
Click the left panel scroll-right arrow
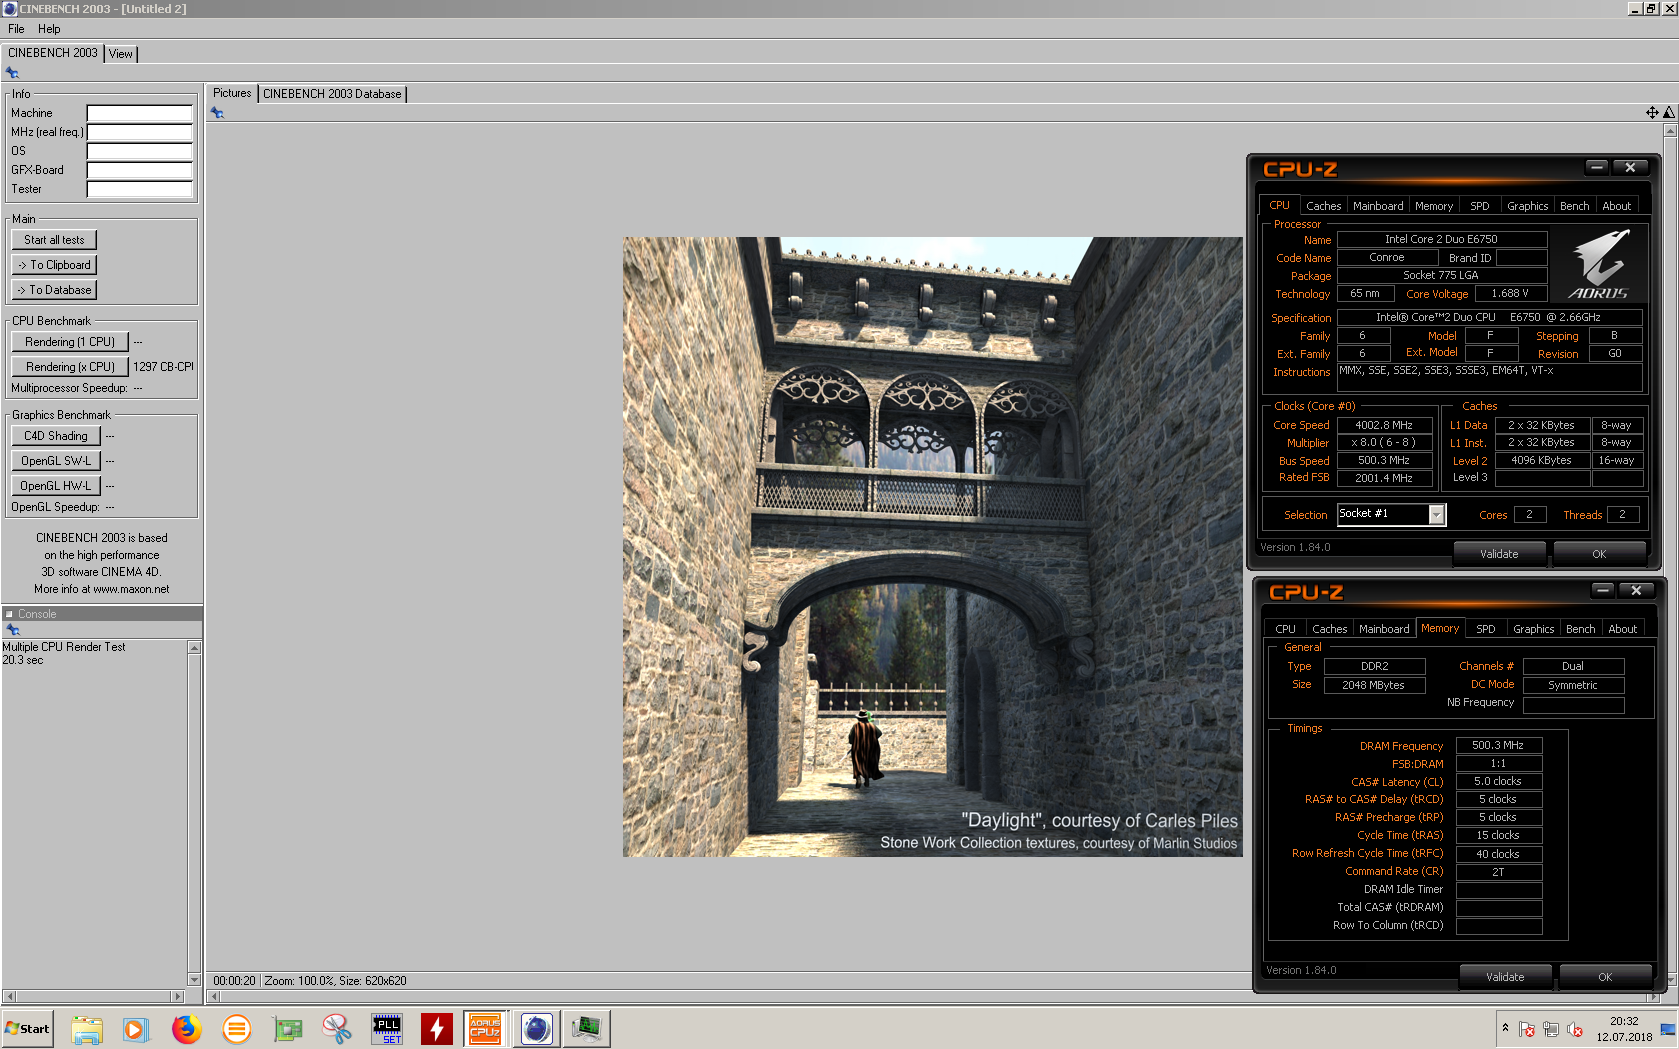tap(178, 996)
